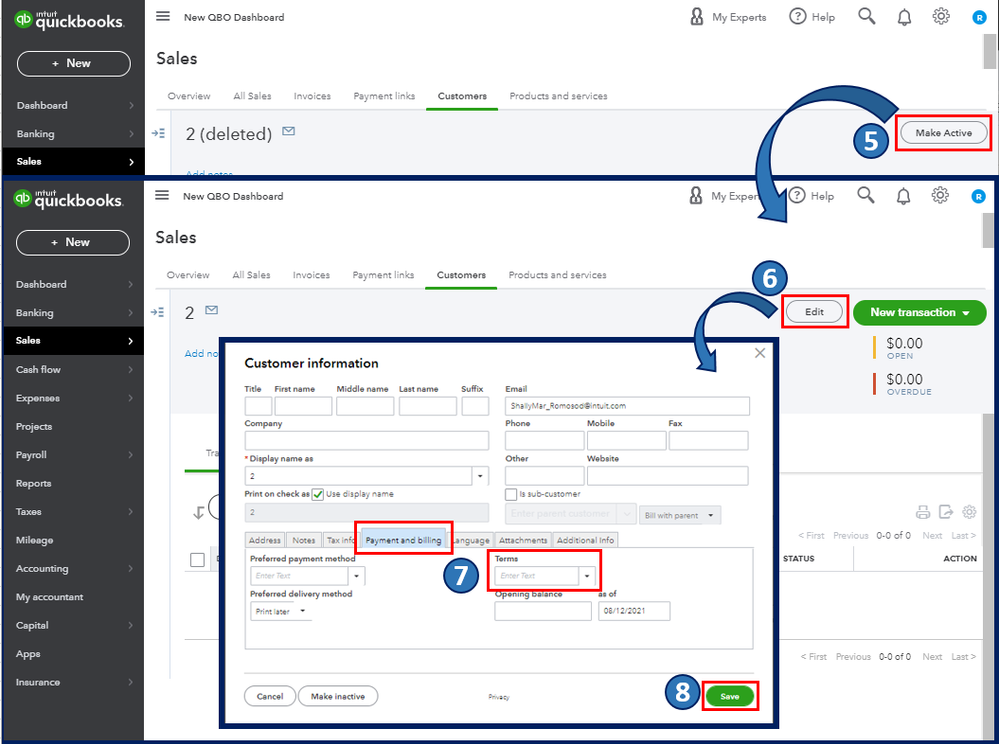Open the Payment and billing tab
The width and height of the screenshot is (999, 744).
click(x=403, y=540)
